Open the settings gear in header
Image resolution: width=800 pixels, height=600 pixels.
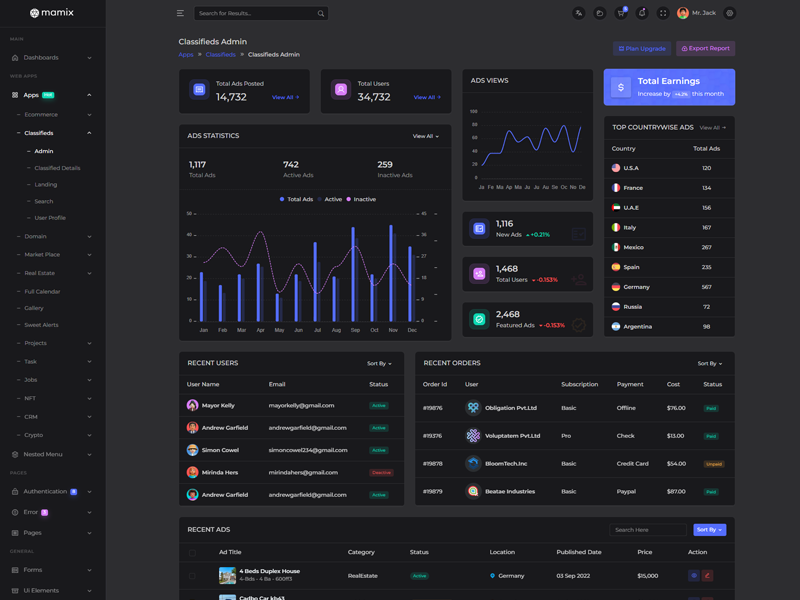tap(730, 13)
